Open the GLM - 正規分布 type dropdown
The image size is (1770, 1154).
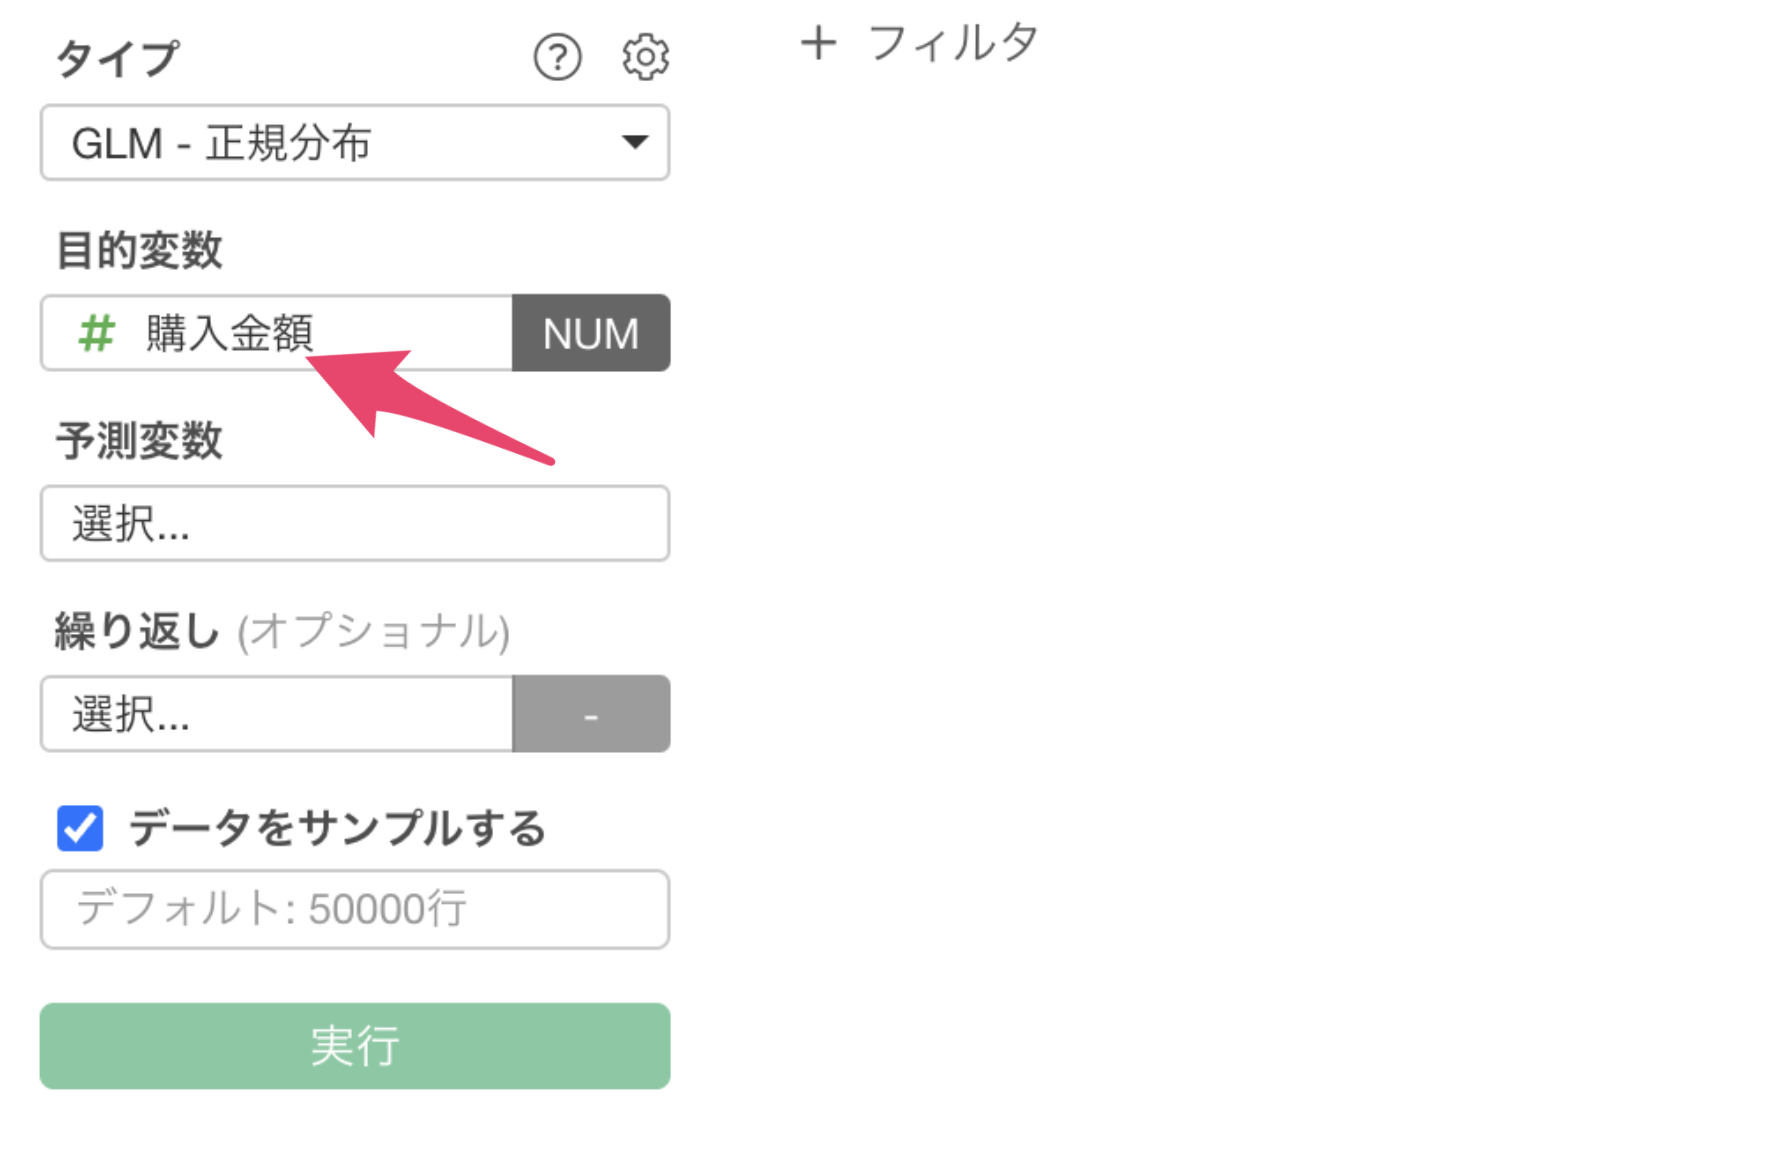click(x=355, y=143)
